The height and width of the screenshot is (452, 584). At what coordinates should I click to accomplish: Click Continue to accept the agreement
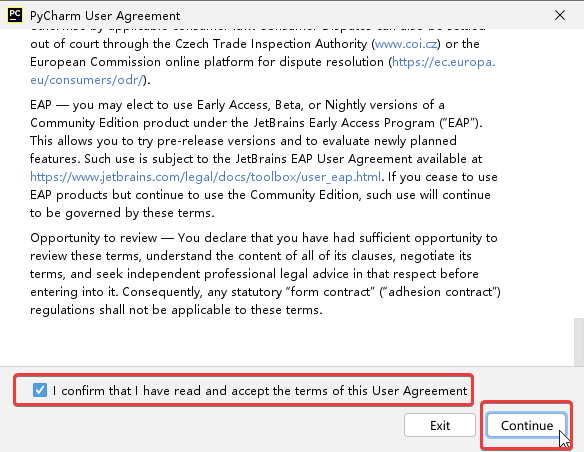click(526, 425)
